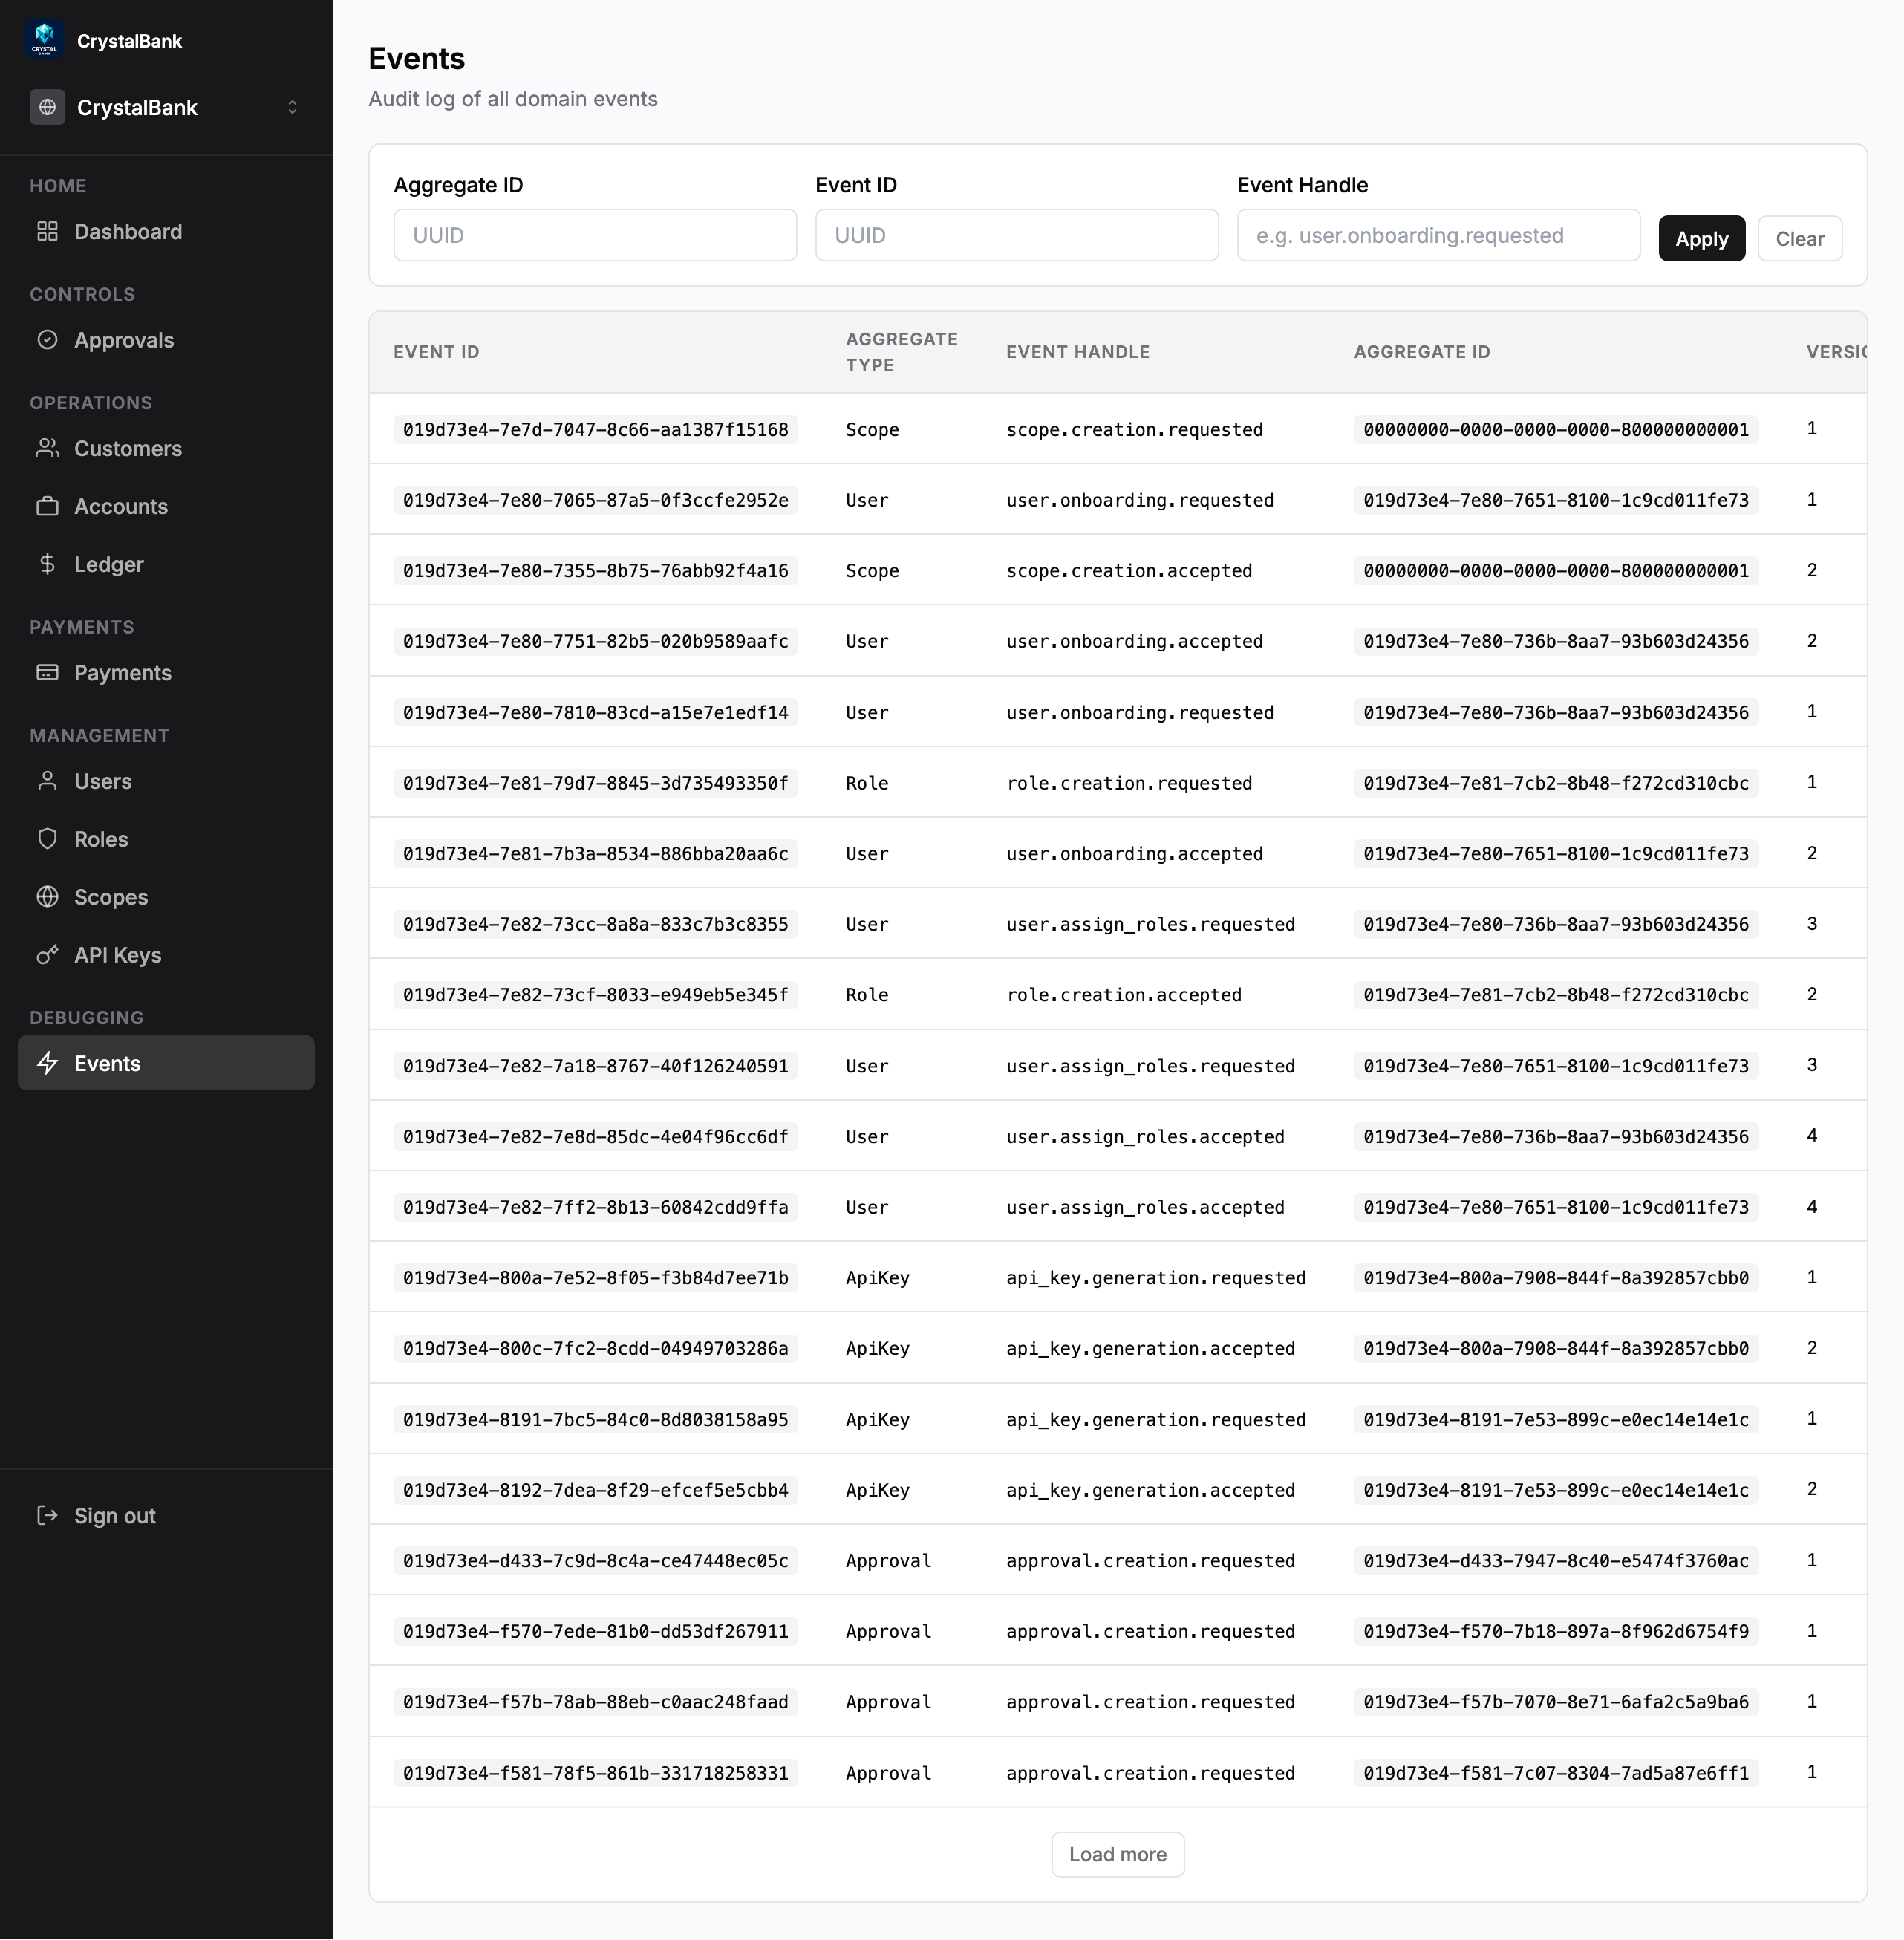1904x1940 pixels.
Task: Click the Payments card icon
Action: tap(47, 673)
